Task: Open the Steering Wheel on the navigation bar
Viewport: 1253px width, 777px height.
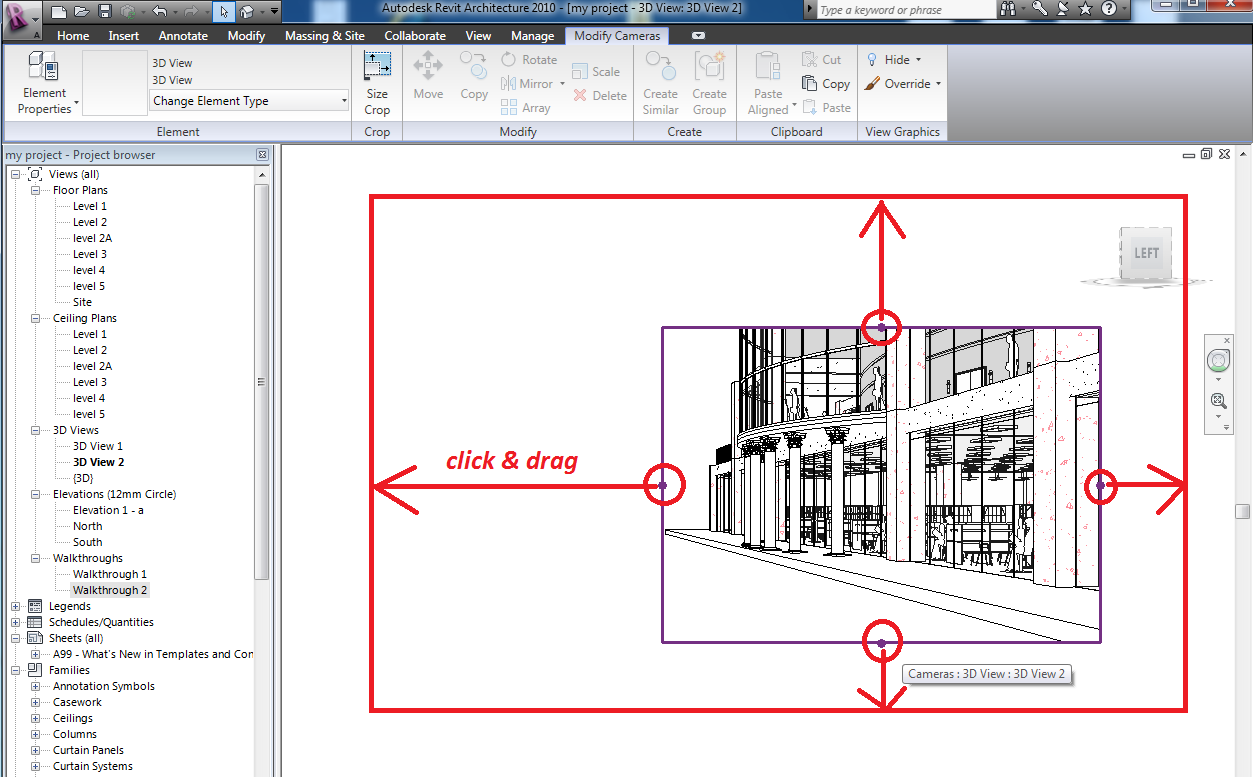Action: pyautogui.click(x=1218, y=360)
